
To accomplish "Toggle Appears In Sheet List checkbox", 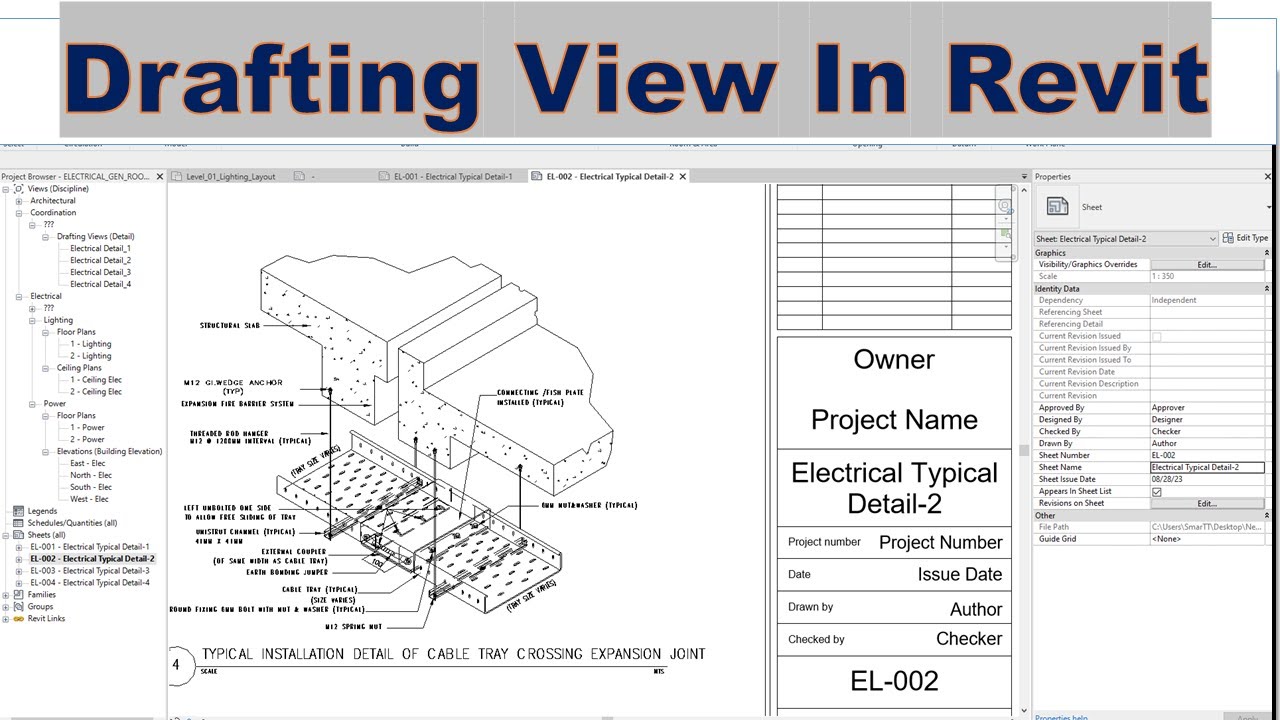I will click(x=1157, y=492).
